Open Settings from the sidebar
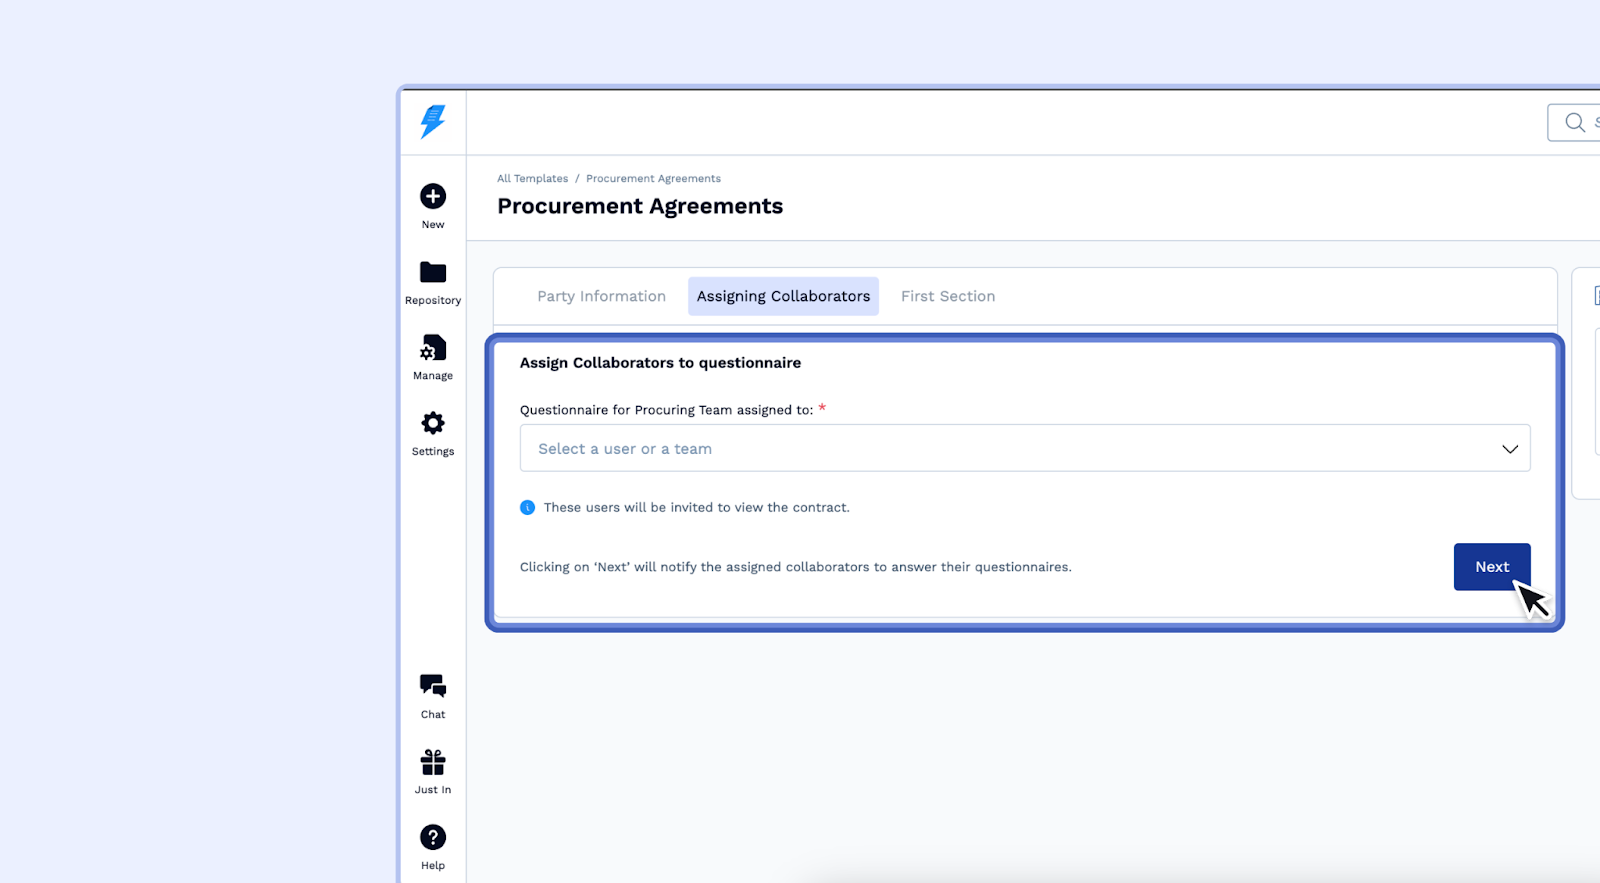This screenshot has height=883, width=1600. tap(433, 433)
